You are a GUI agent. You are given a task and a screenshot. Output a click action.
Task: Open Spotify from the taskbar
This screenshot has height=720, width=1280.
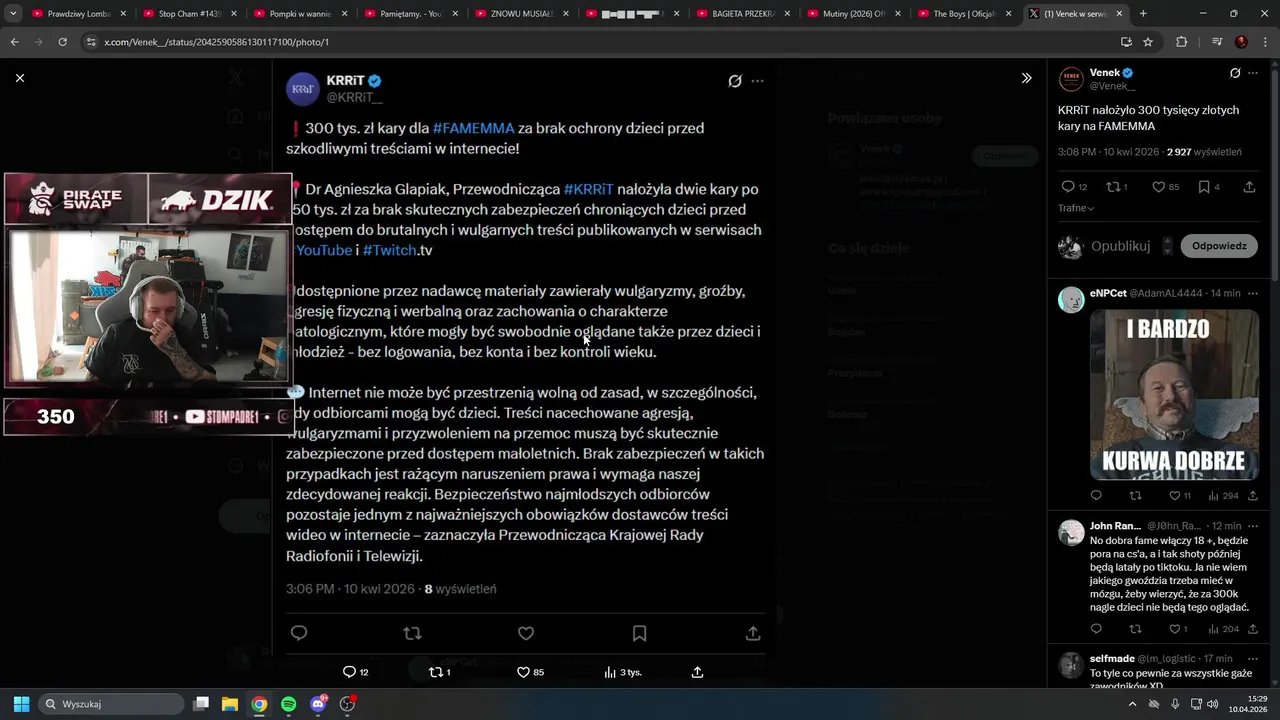(289, 704)
